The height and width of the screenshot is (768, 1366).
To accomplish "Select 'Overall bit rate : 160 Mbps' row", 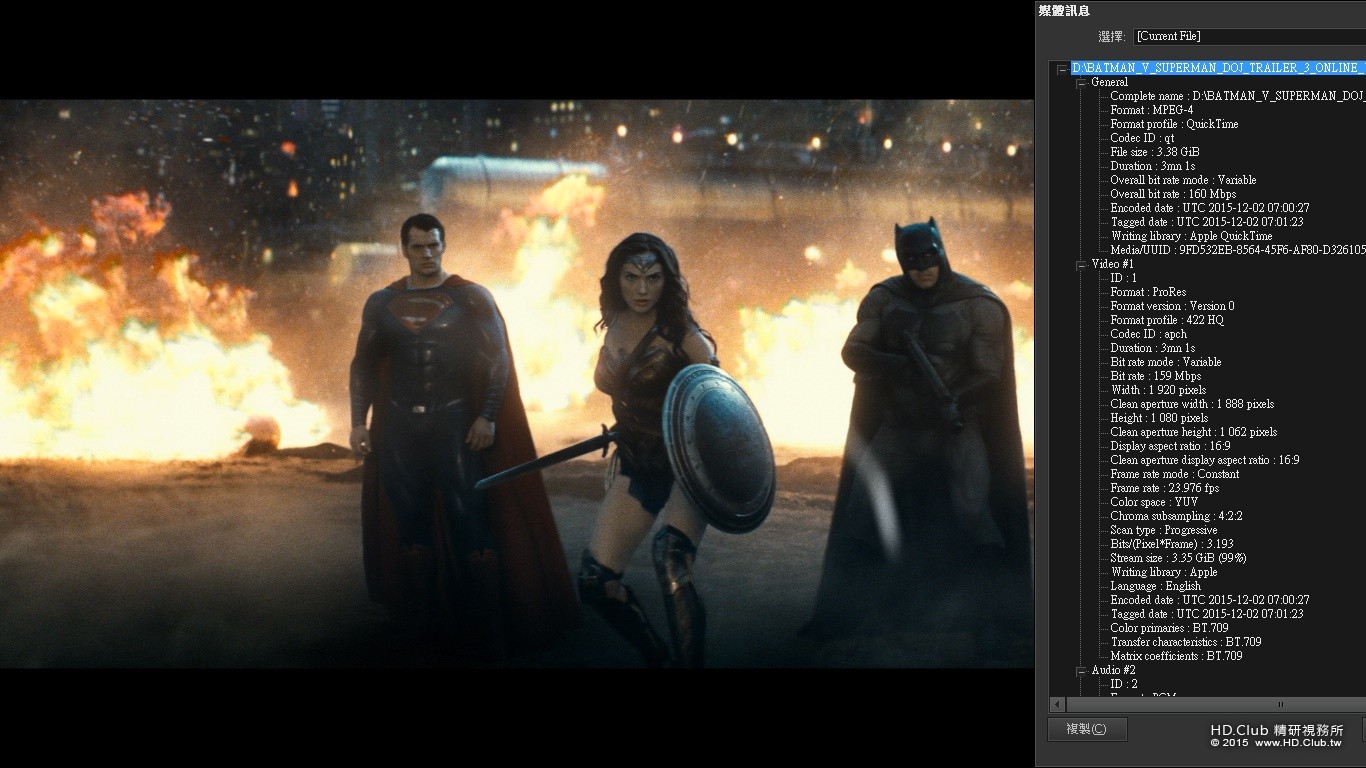I will [1173, 194].
